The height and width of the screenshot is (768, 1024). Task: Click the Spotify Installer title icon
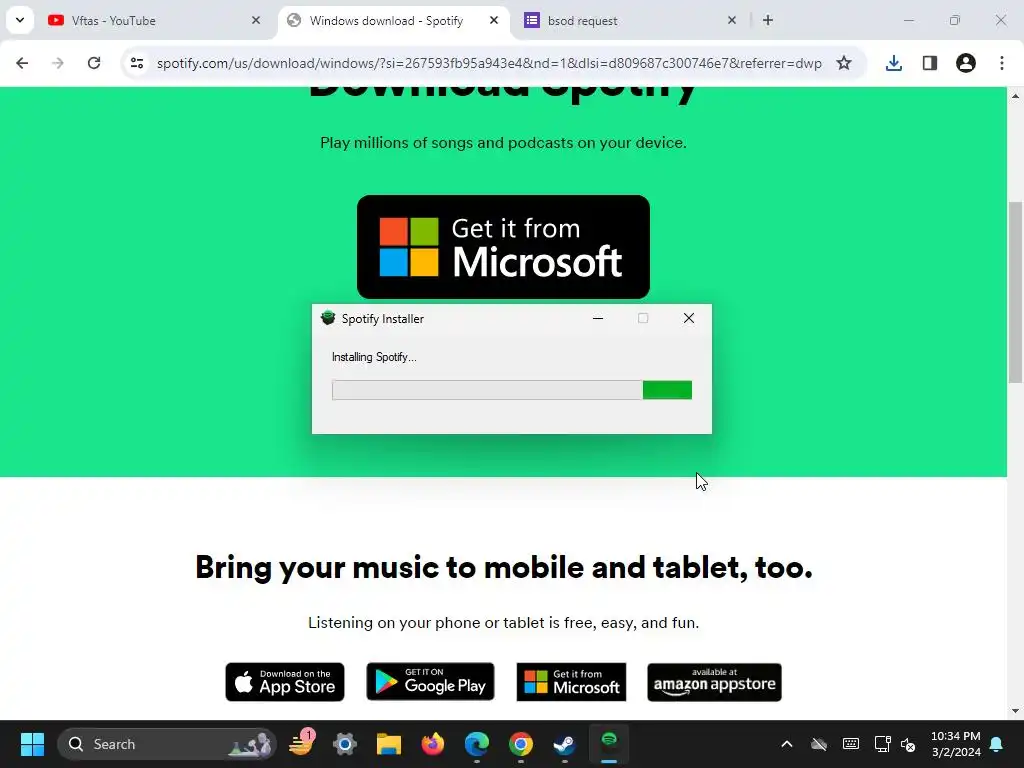click(x=328, y=318)
